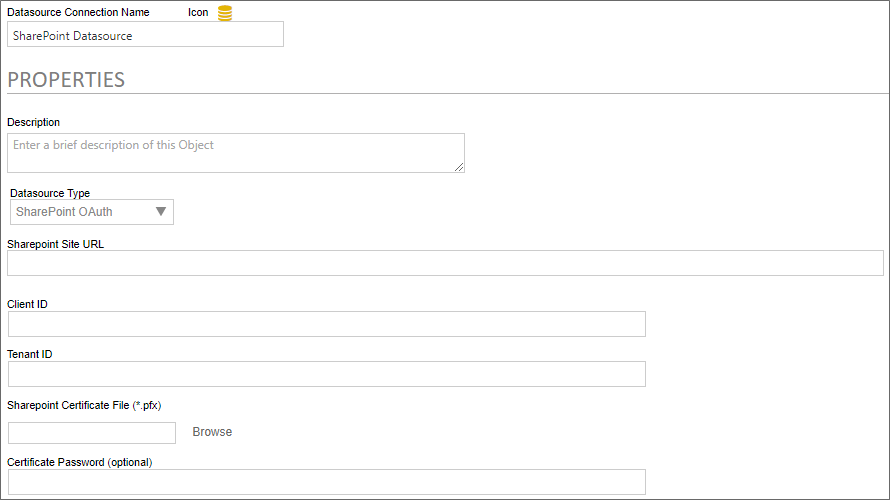Click the Certificate Password (optional) label
Viewport: 890px width, 500px height.
tap(80, 462)
